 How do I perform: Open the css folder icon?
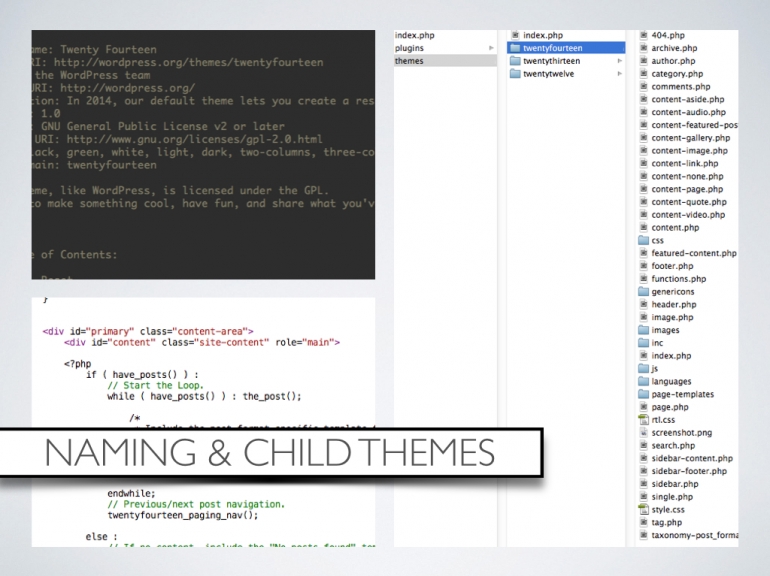[643, 241]
